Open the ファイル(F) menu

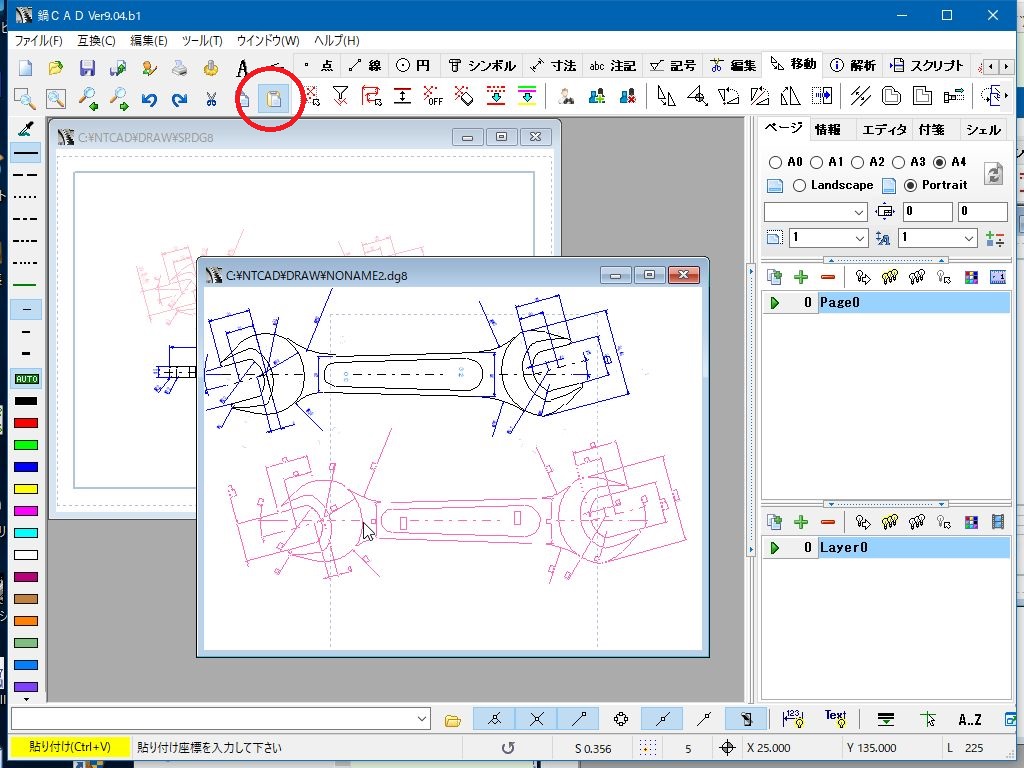click(x=39, y=40)
